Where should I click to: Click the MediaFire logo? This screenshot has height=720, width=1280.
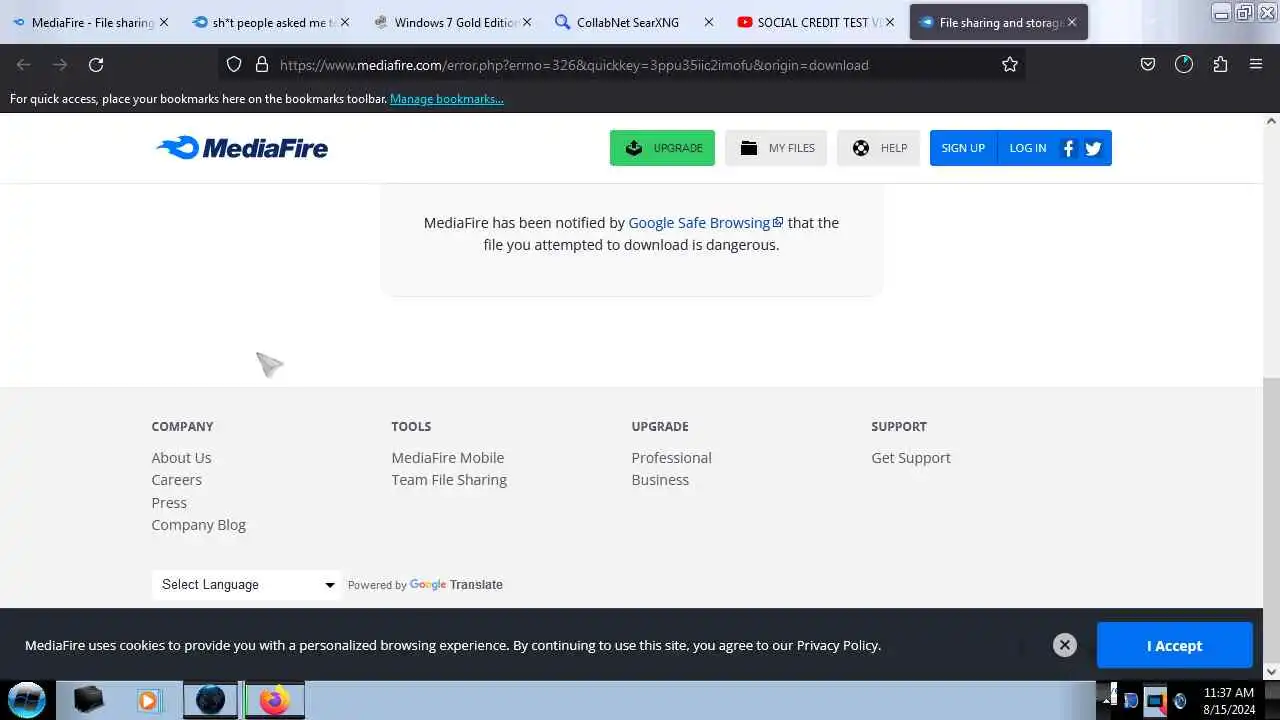[x=242, y=148]
